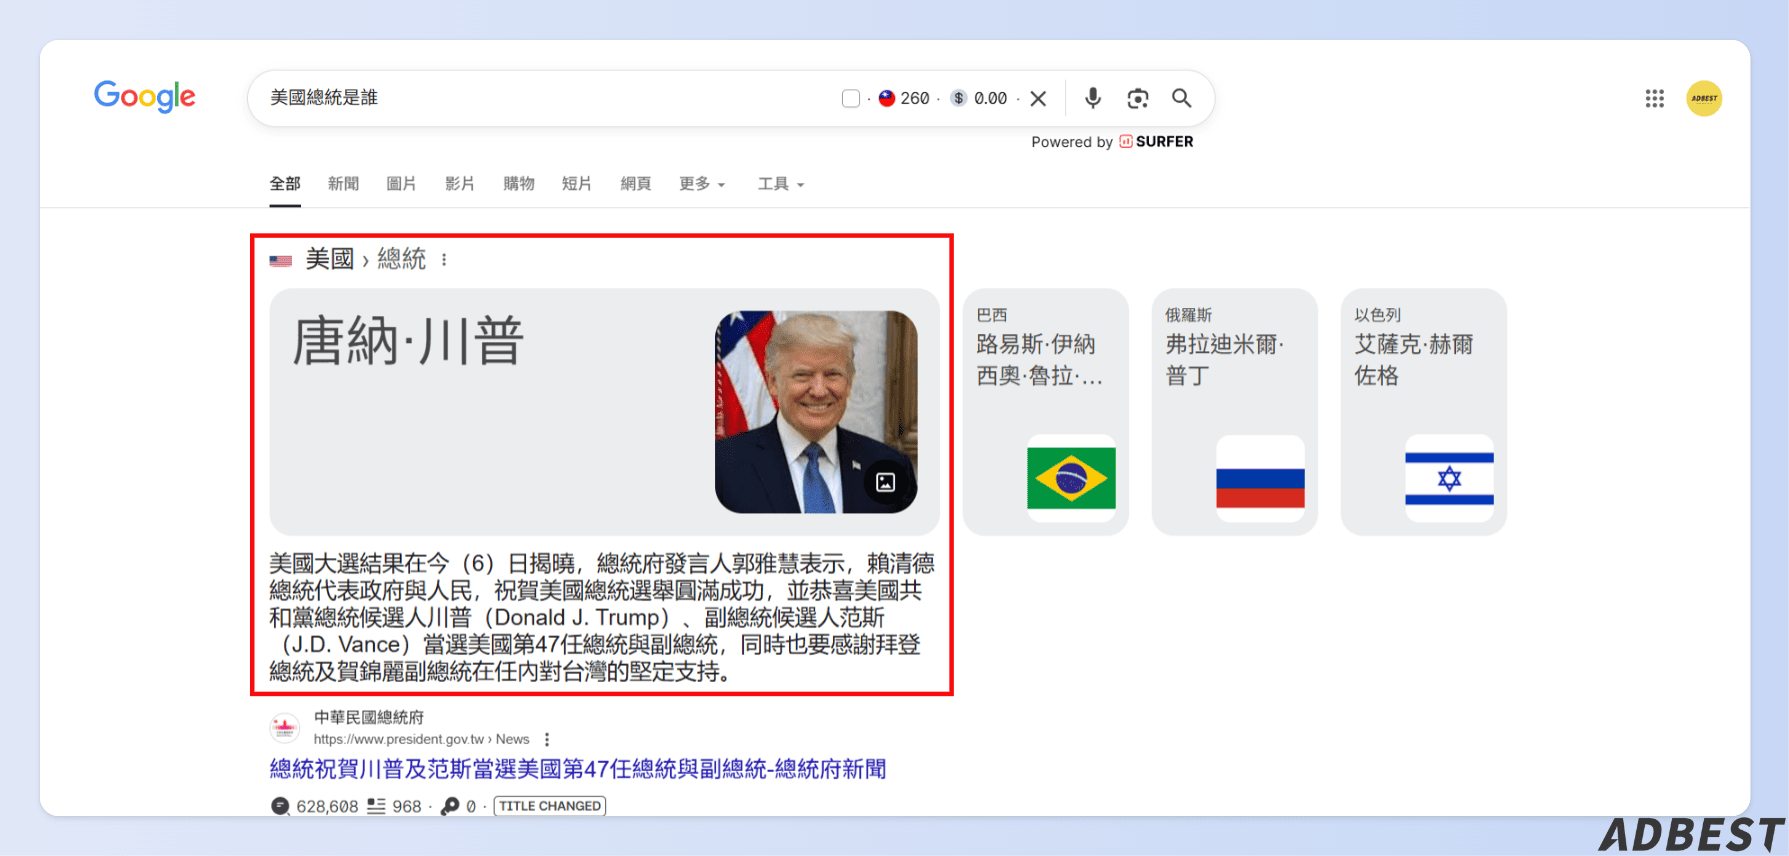The image size is (1789, 856).
Task: Switch to the 圖片 tab
Action: point(401,183)
